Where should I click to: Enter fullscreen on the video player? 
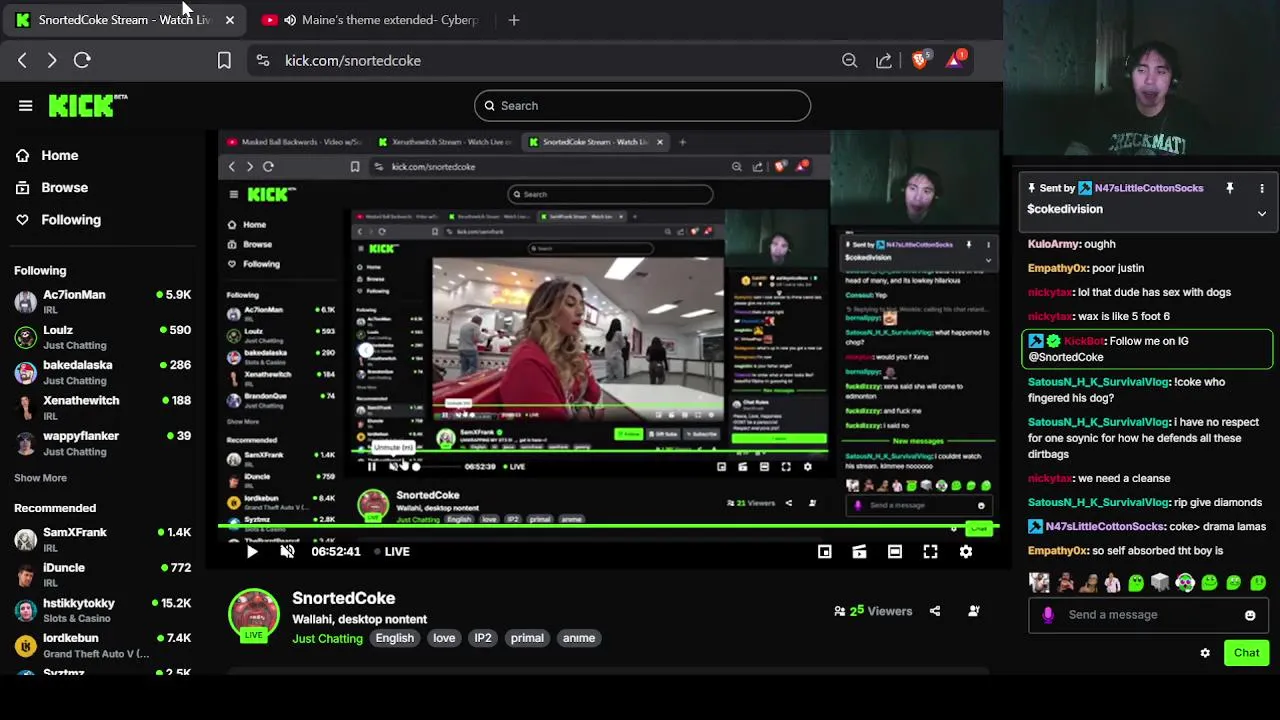point(930,551)
